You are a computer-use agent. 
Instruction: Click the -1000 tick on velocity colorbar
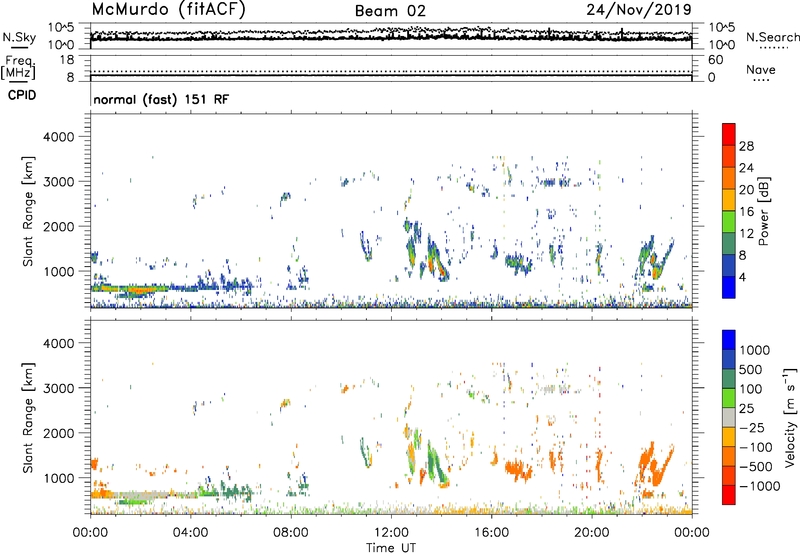(x=759, y=486)
